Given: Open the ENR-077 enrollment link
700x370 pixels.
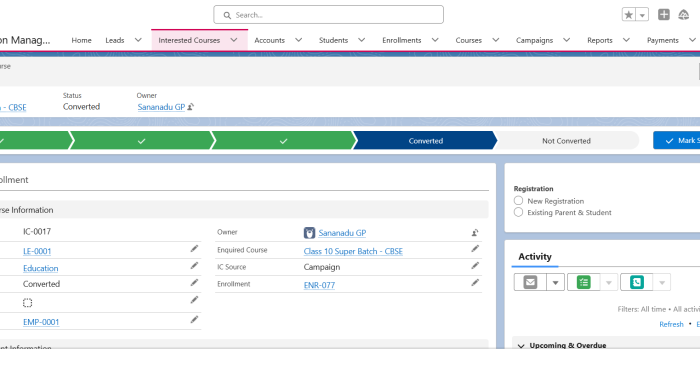Looking at the screenshot, I should coord(319,285).
